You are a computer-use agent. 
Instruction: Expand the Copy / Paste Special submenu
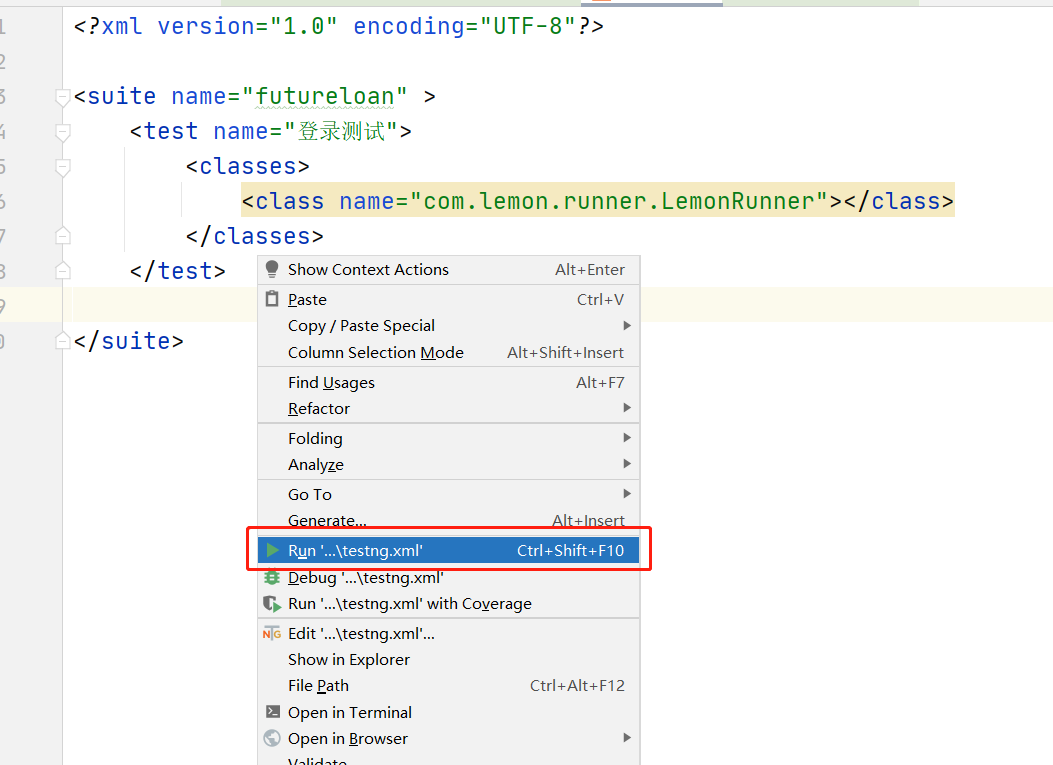tap(360, 326)
